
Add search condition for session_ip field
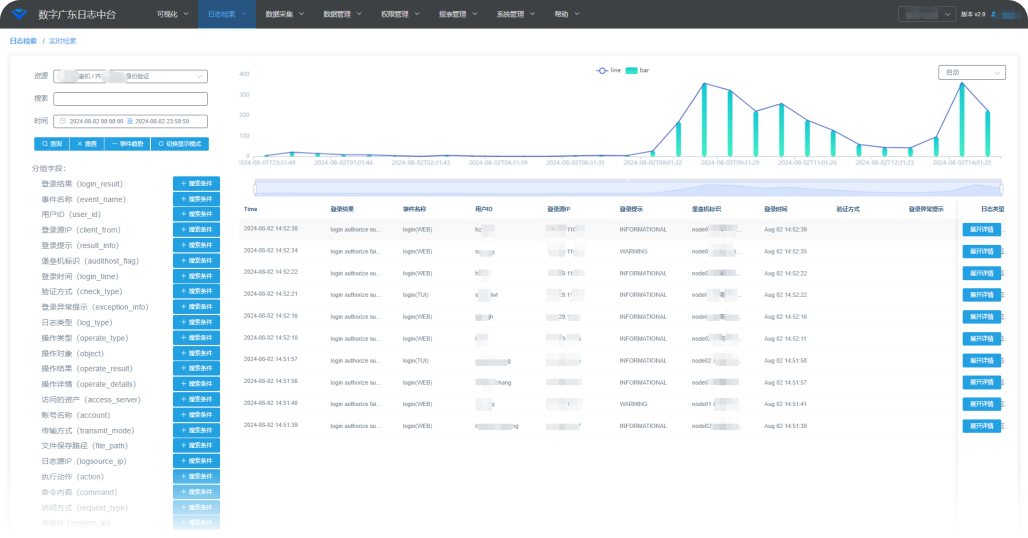pos(196,522)
